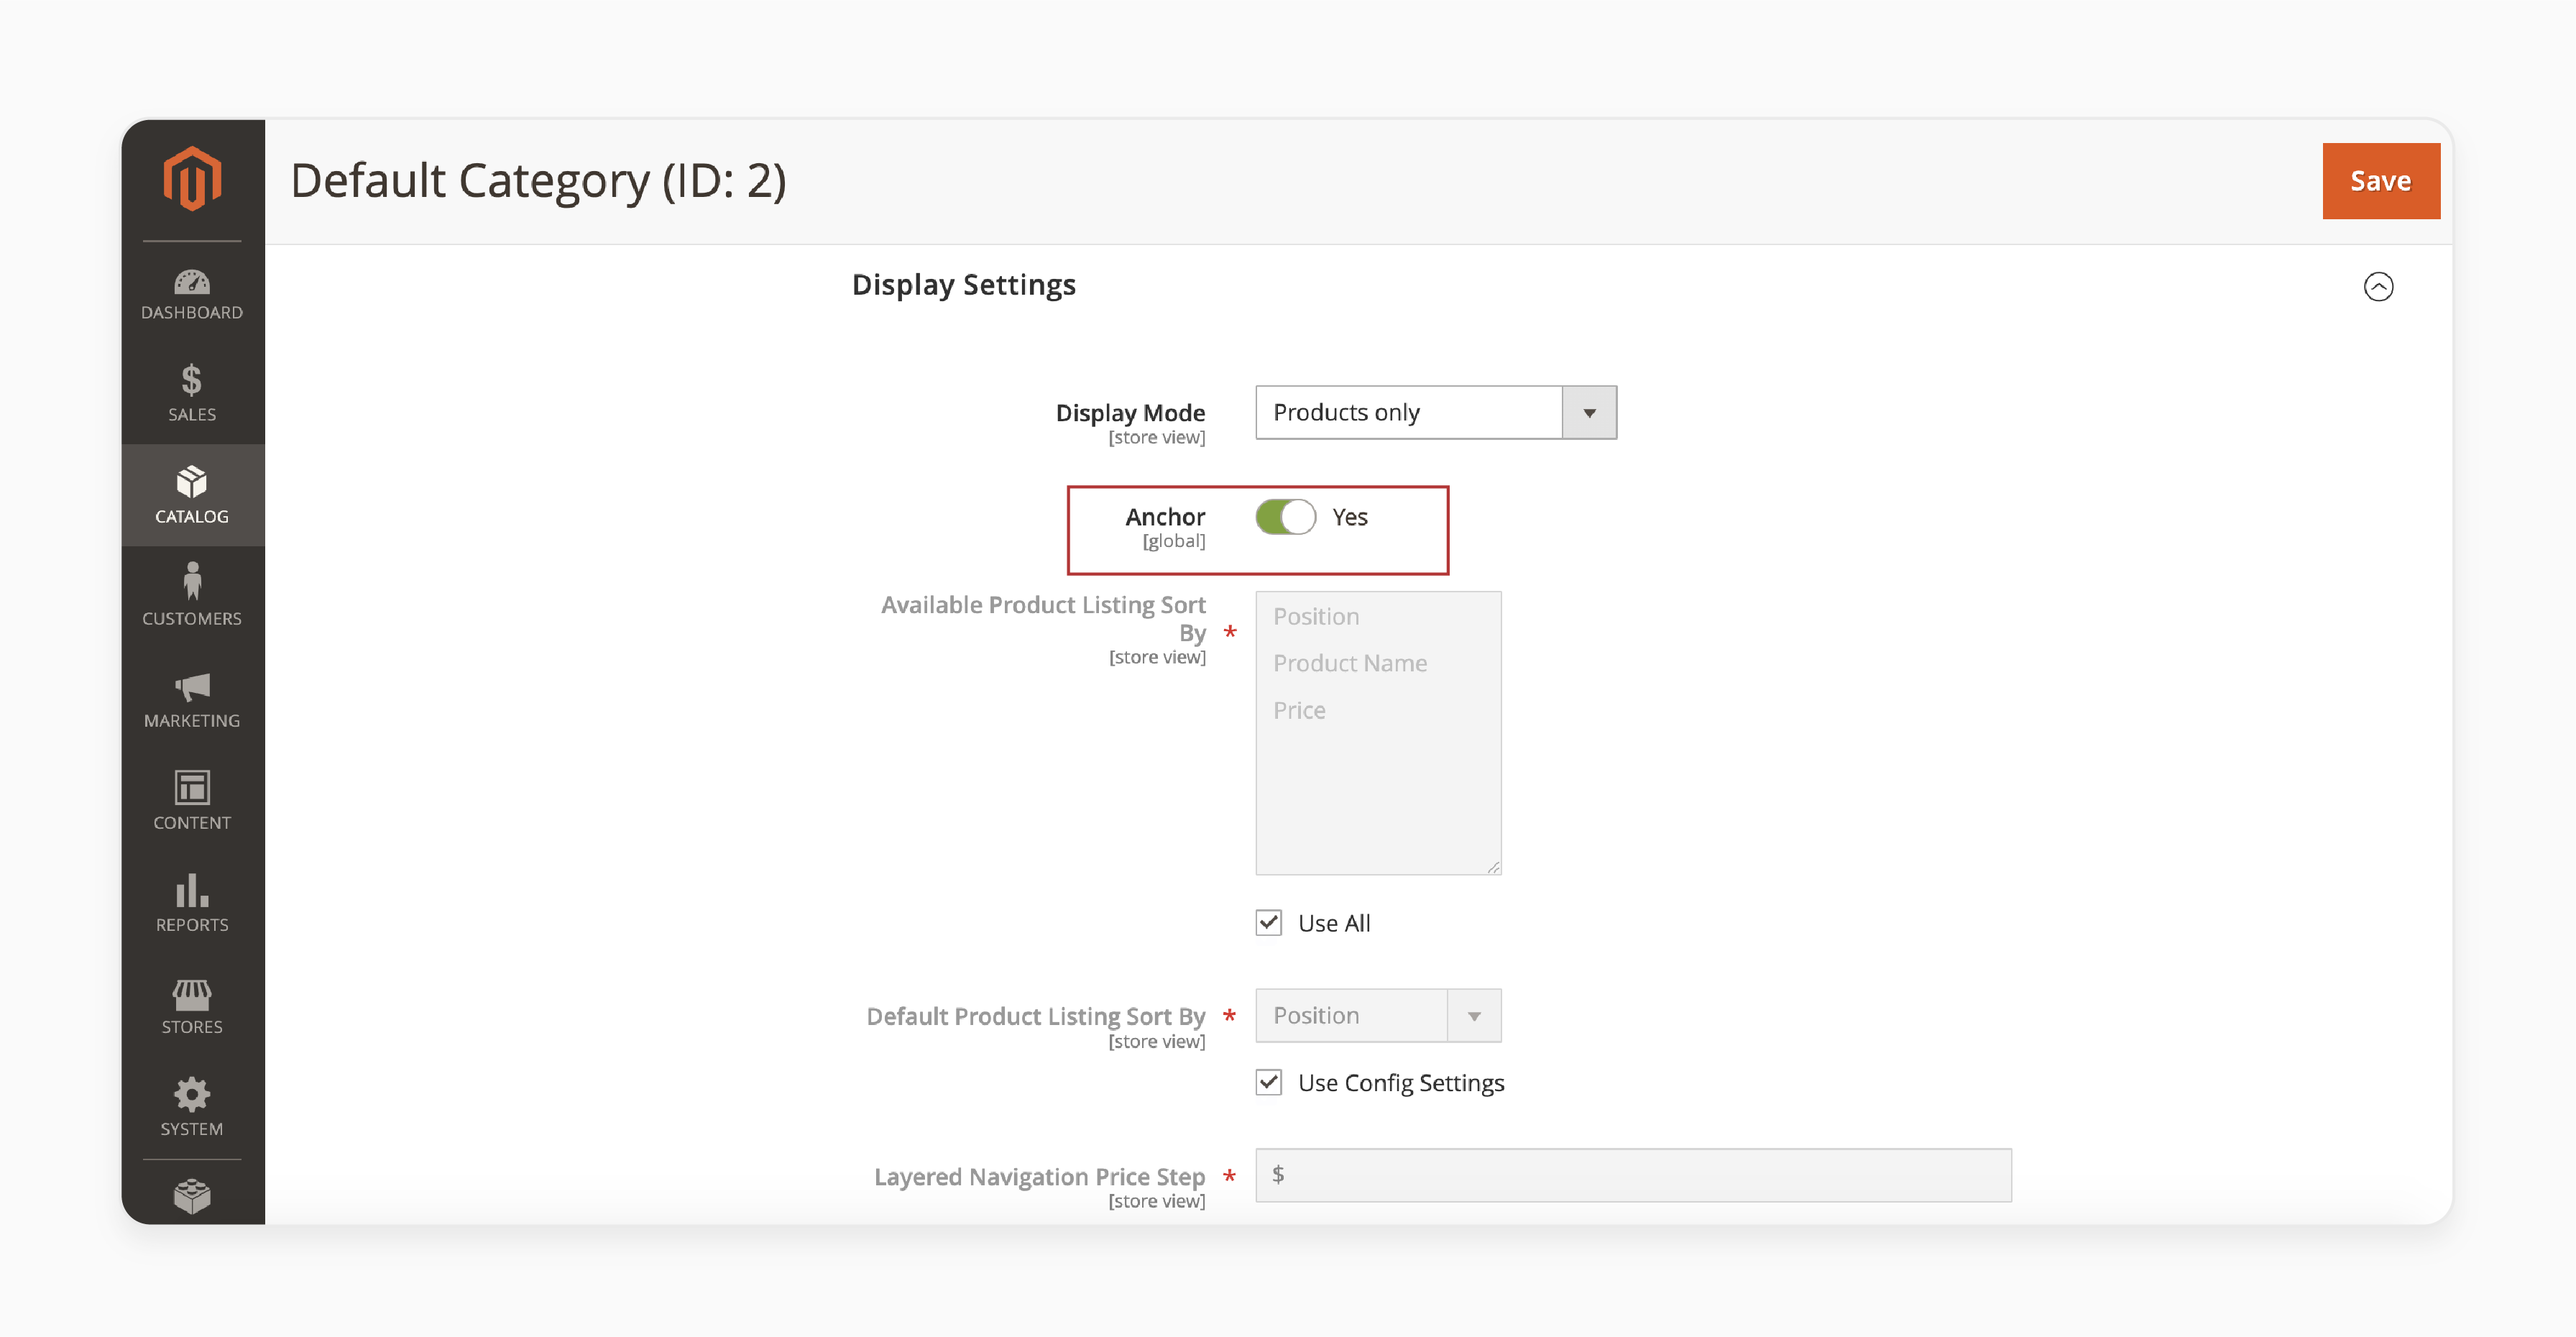Viewport: 2576px width, 1337px height.
Task: Click the Anchor field label
Action: tap(1165, 517)
